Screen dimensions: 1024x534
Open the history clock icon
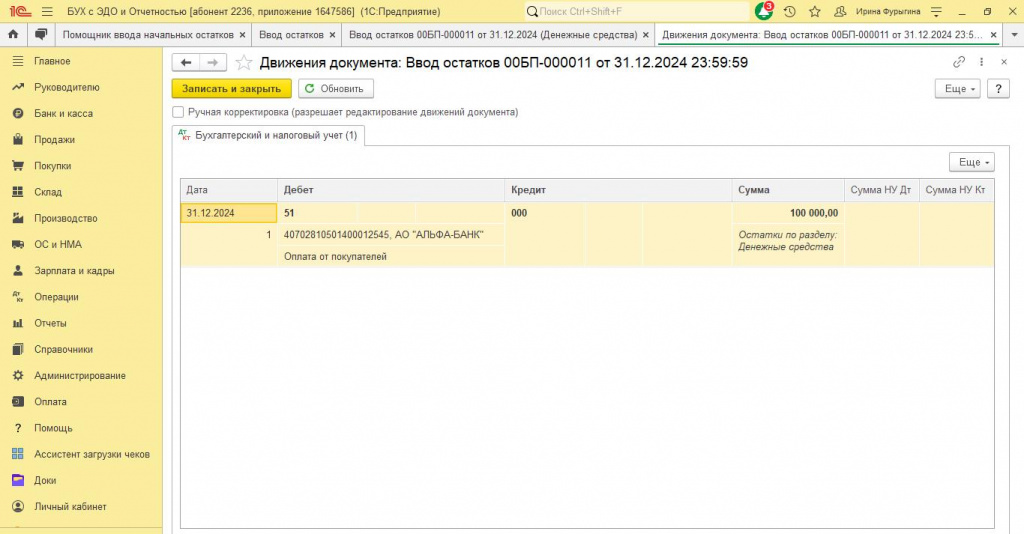click(790, 11)
